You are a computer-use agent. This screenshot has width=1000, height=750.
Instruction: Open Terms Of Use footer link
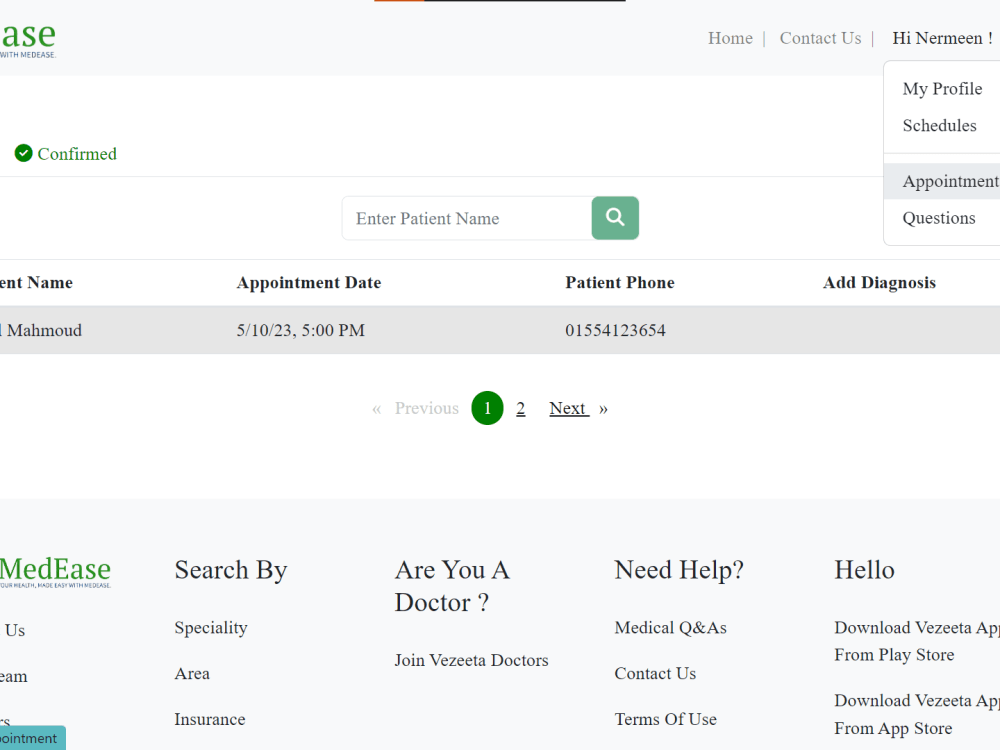coord(666,719)
